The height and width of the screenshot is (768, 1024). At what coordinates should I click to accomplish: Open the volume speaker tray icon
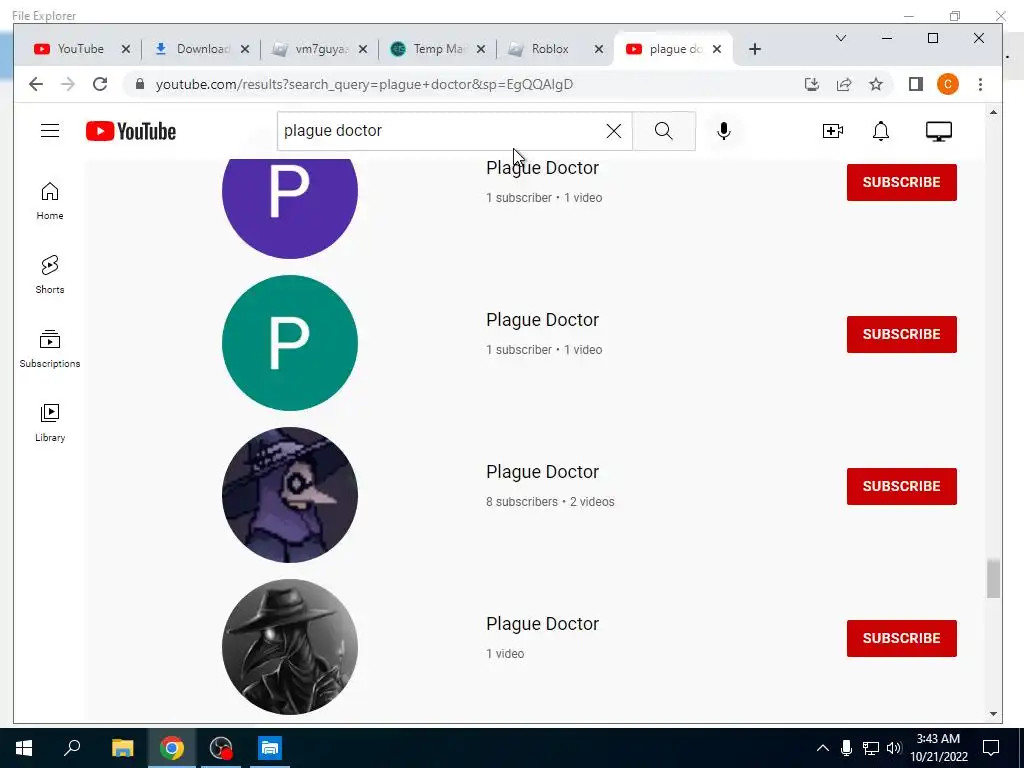[x=894, y=748]
